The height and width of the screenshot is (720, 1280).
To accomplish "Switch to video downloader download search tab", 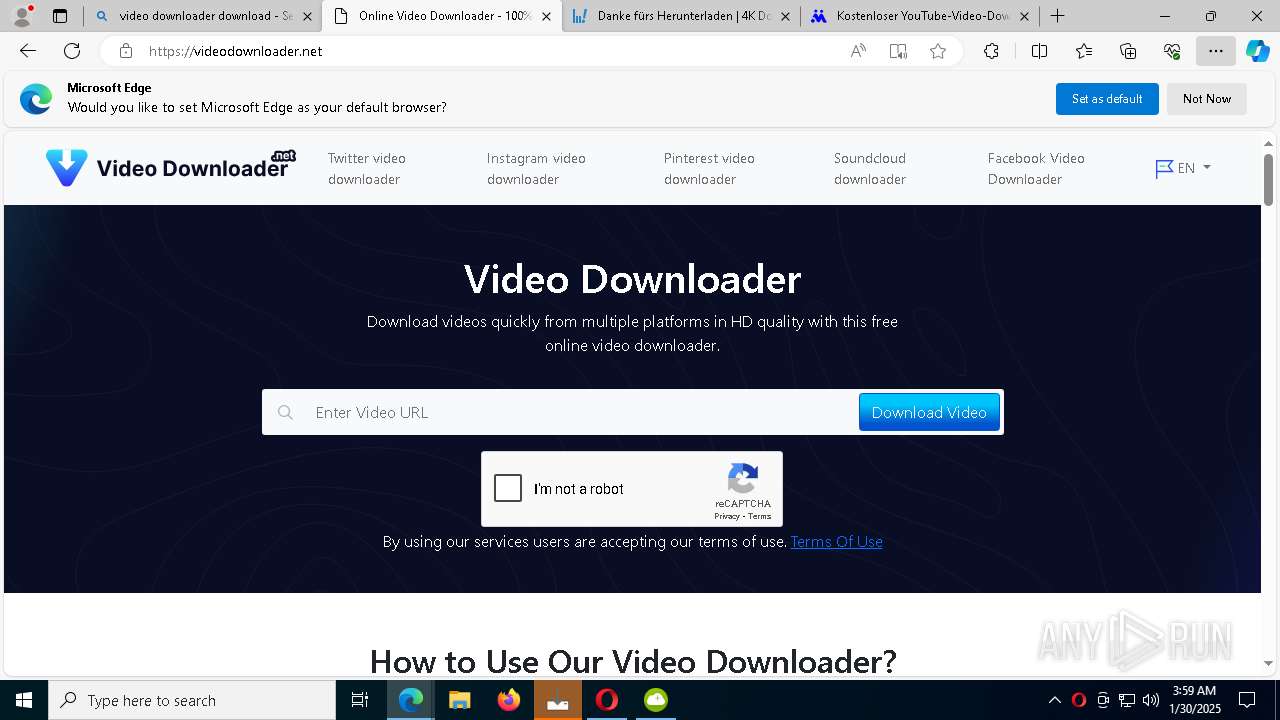I will [x=202, y=16].
